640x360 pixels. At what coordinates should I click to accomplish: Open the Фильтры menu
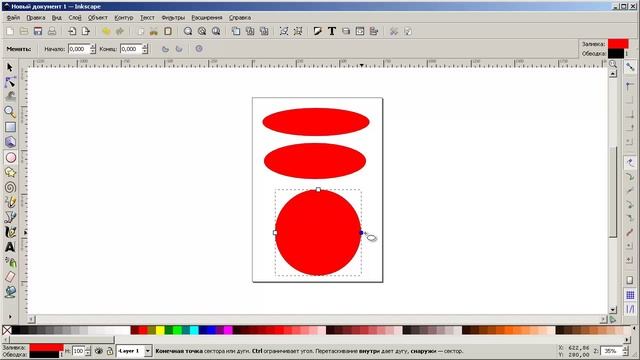(173, 18)
